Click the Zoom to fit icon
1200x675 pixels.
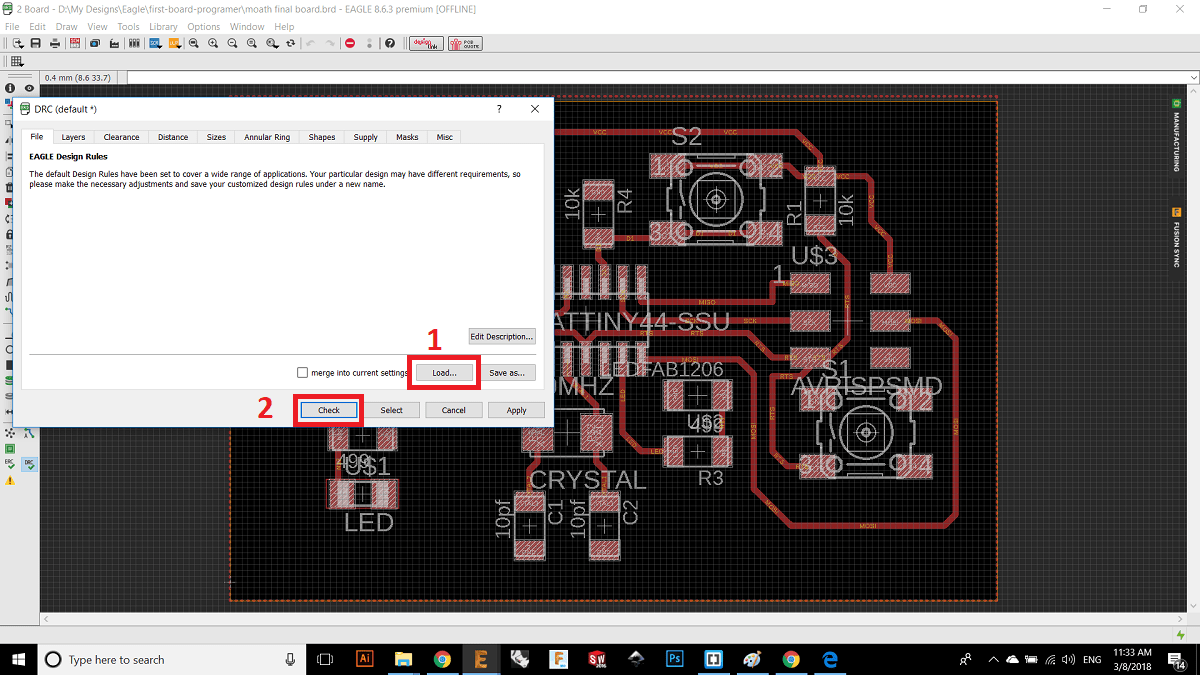[x=193, y=44]
